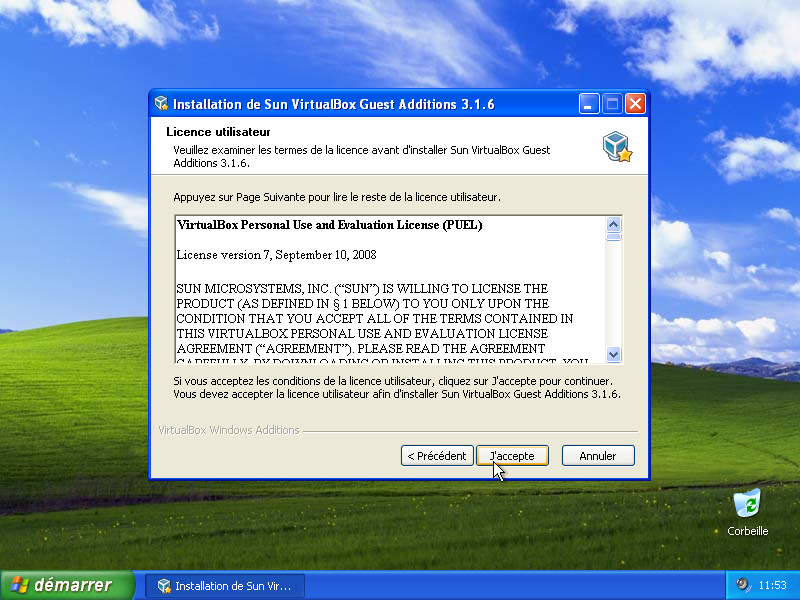The height and width of the screenshot is (600, 800).
Task: Click the installer icon in the title bar
Action: click(161, 104)
